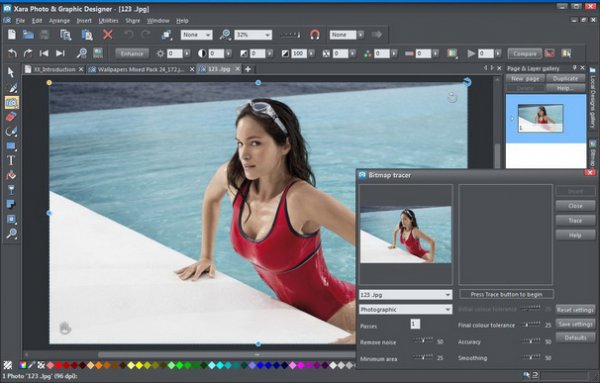Click Duplicate in Page & Layer gallery

tap(566, 78)
